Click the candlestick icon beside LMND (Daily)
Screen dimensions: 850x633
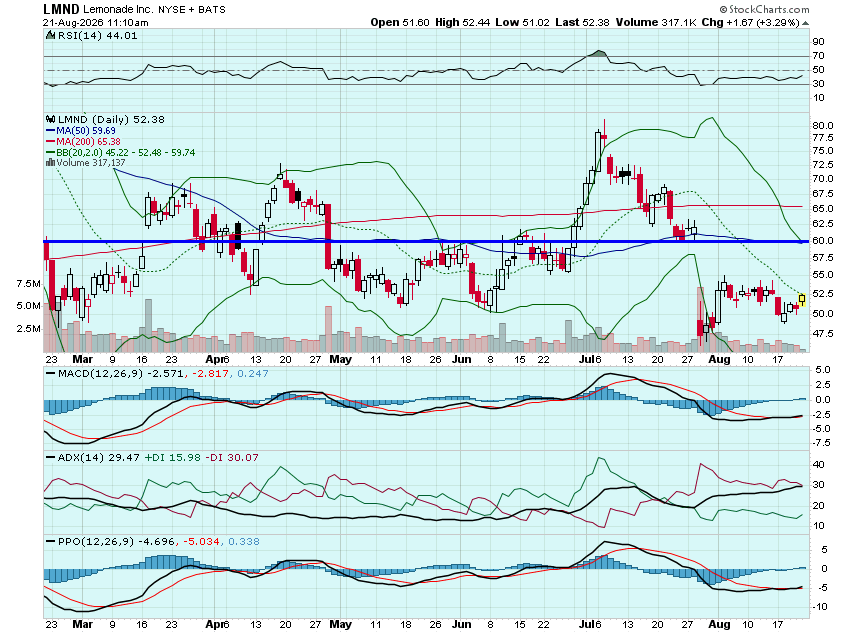(x=50, y=119)
